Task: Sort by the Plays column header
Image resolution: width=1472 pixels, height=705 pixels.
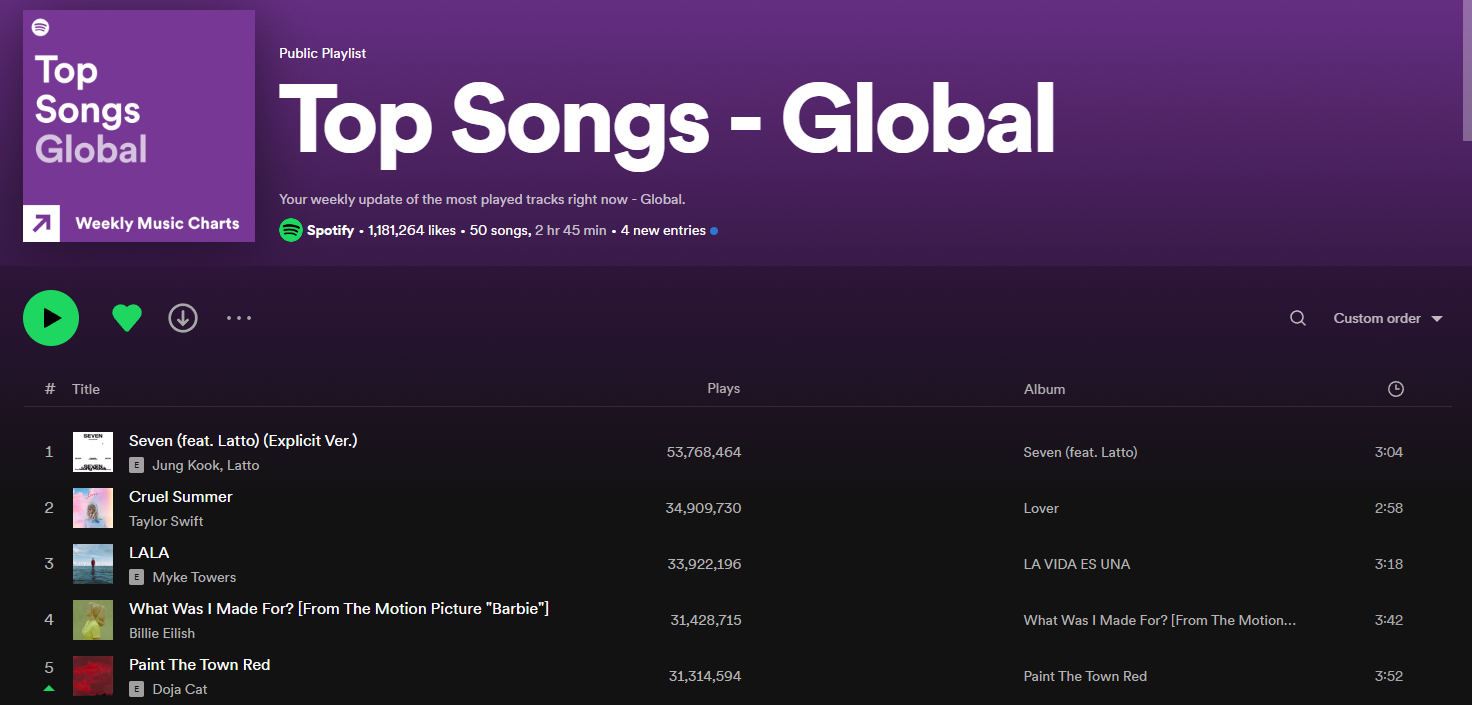Action: point(723,388)
